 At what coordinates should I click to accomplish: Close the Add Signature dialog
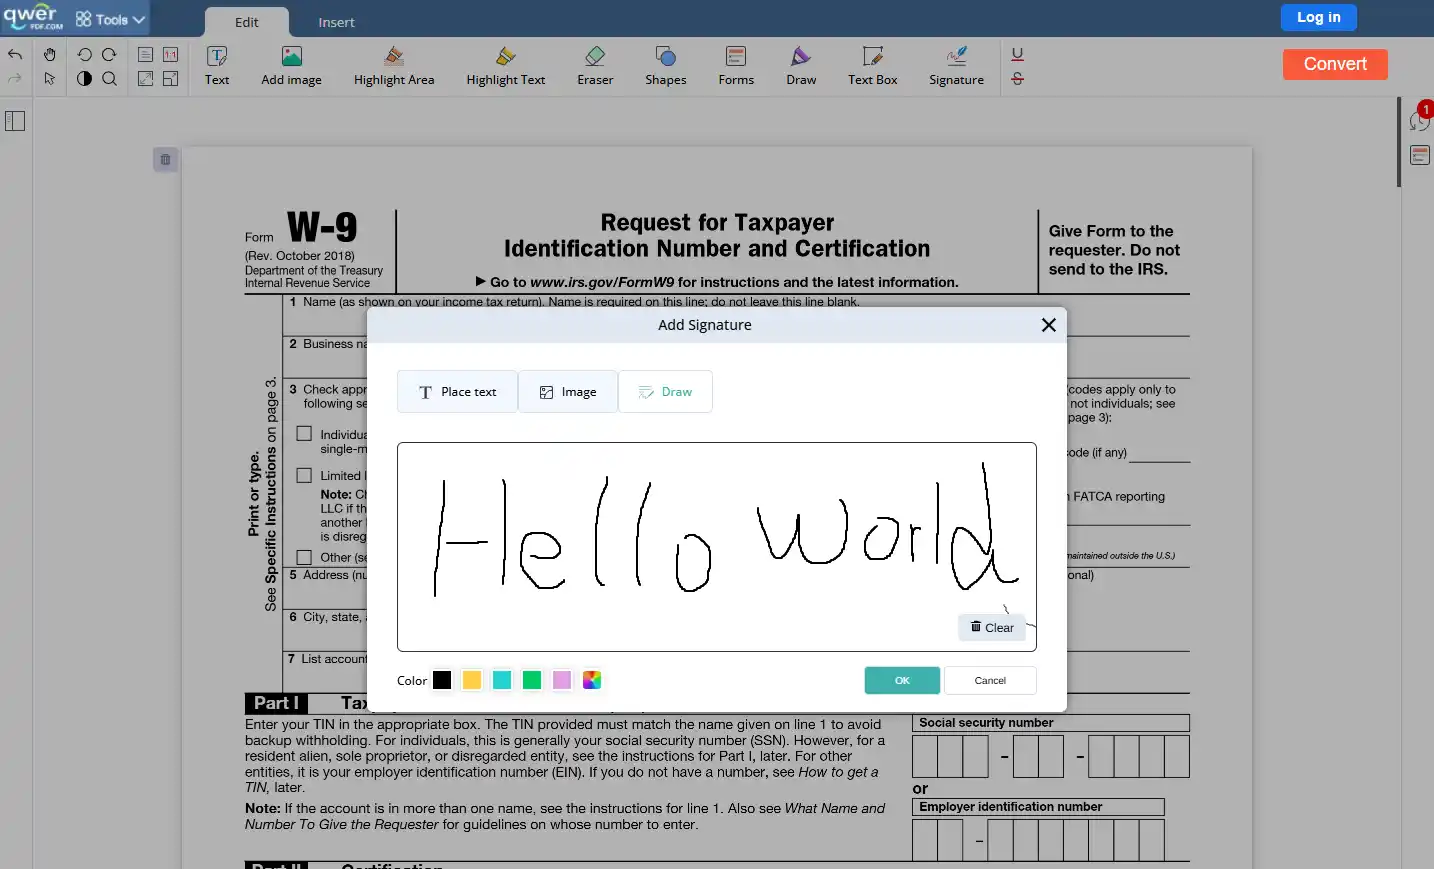point(1049,325)
